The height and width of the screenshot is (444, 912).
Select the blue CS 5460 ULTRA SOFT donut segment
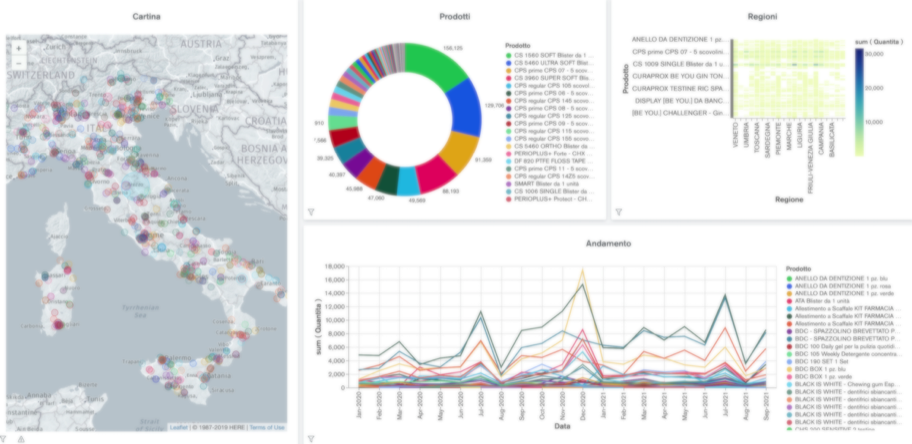[x=467, y=108]
